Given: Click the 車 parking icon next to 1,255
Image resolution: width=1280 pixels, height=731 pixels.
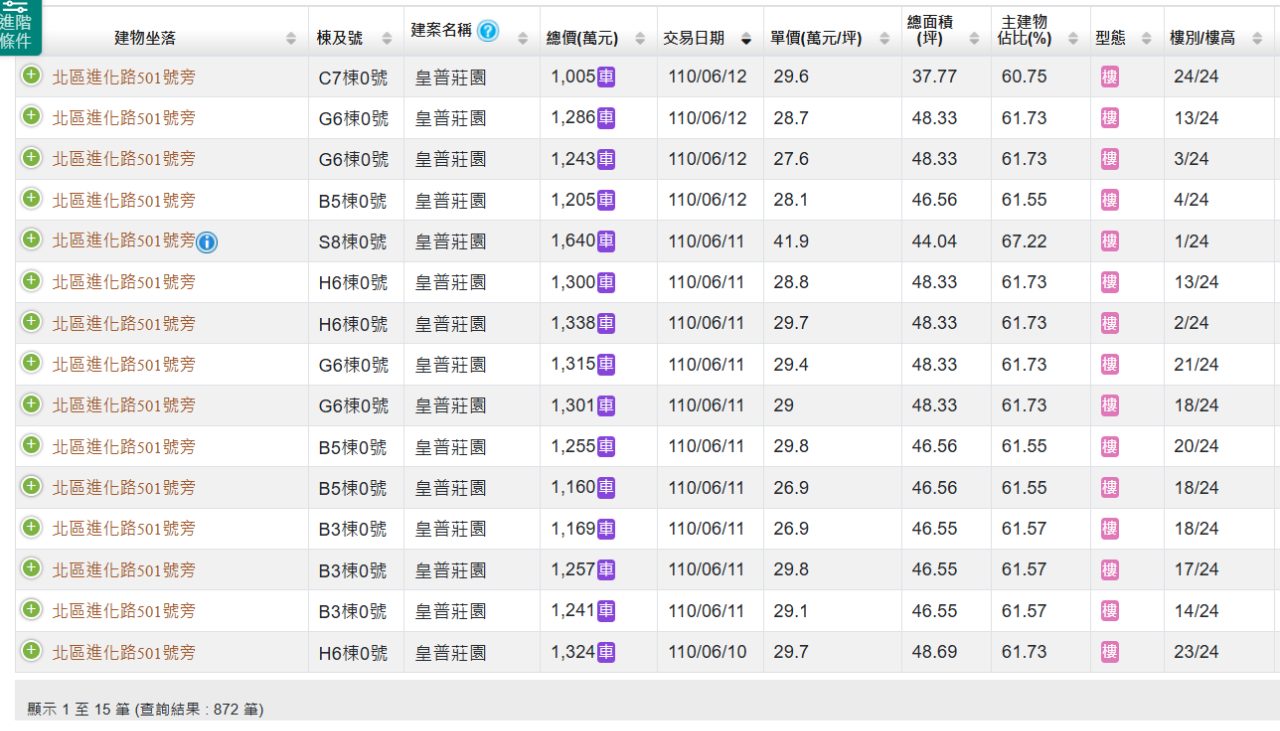Looking at the screenshot, I should coord(606,446).
